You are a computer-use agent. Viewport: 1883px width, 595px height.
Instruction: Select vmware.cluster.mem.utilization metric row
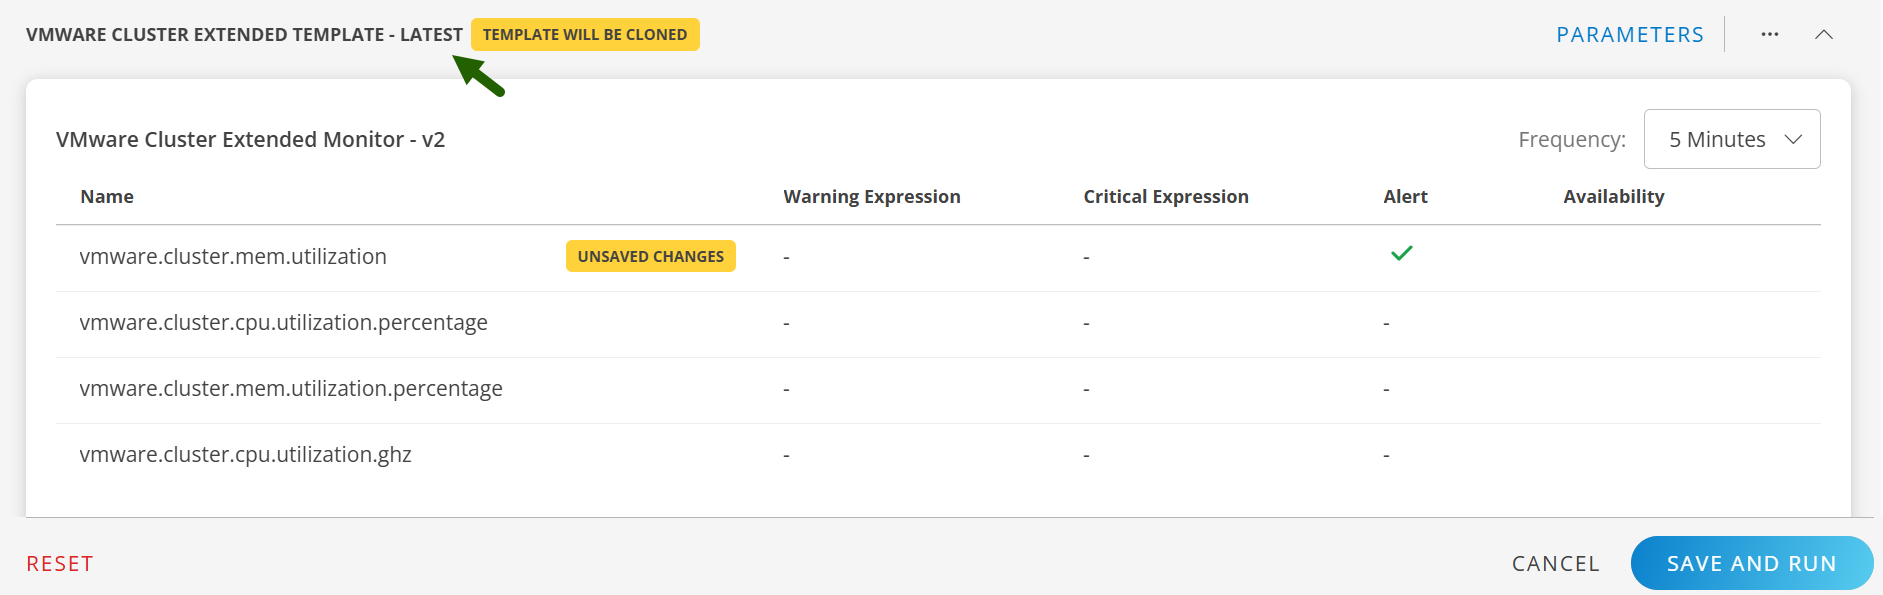(938, 257)
